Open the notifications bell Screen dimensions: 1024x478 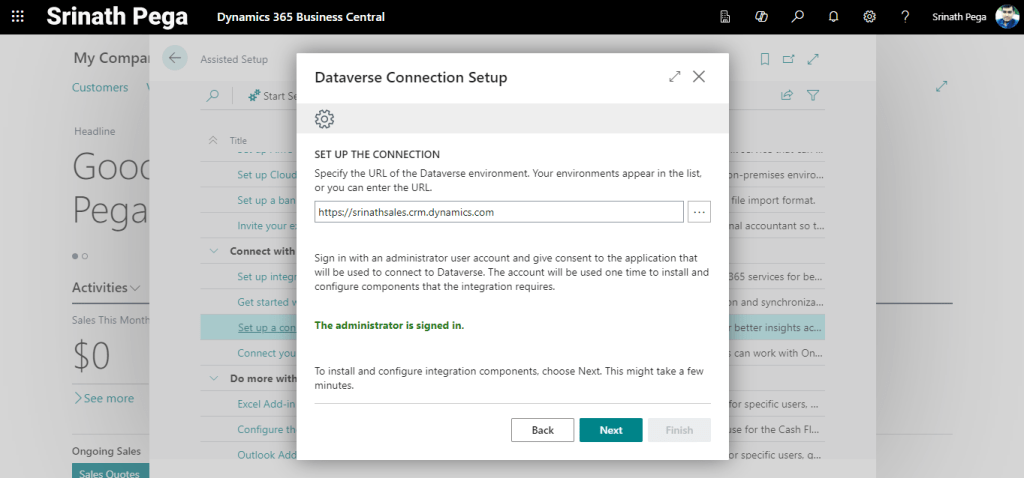(833, 17)
